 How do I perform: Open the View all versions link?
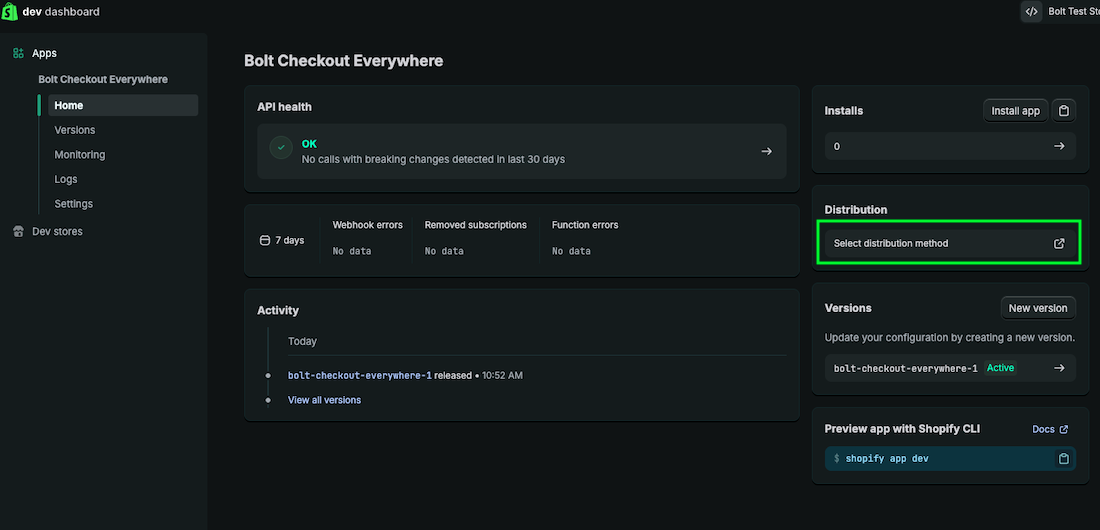pyautogui.click(x=324, y=400)
